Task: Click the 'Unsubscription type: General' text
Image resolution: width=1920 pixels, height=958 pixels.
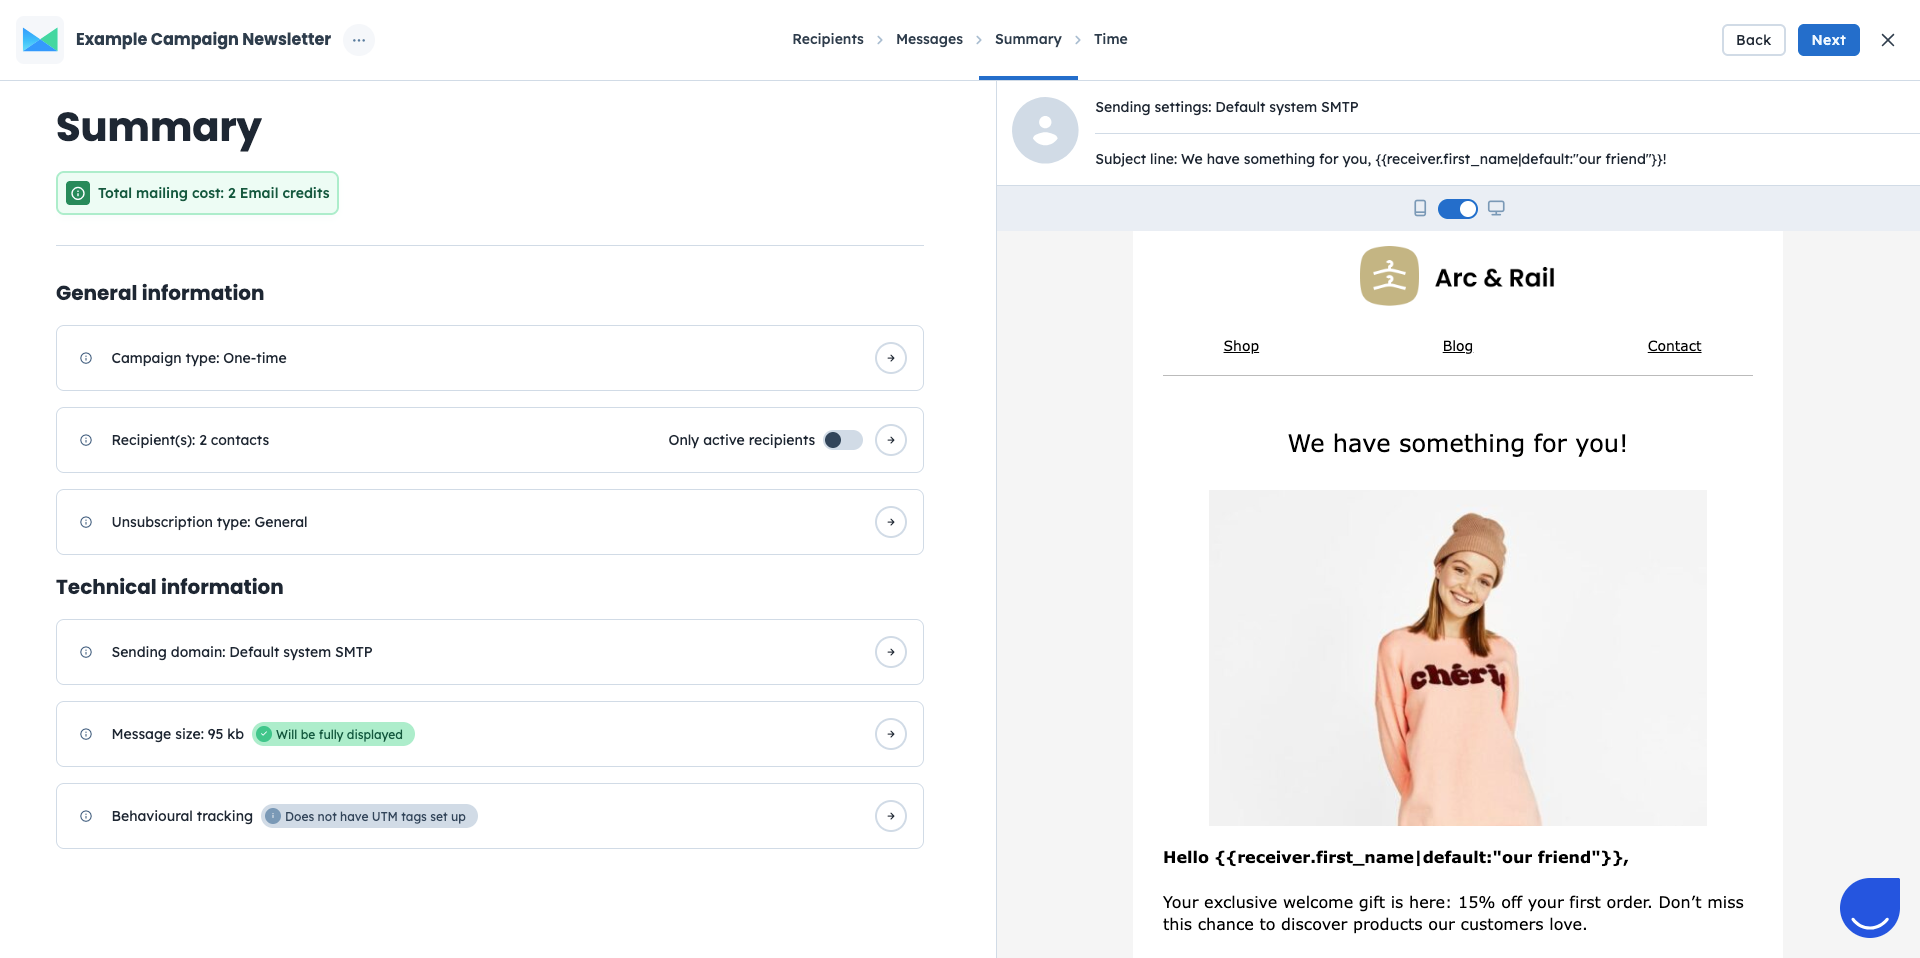Action: (209, 522)
